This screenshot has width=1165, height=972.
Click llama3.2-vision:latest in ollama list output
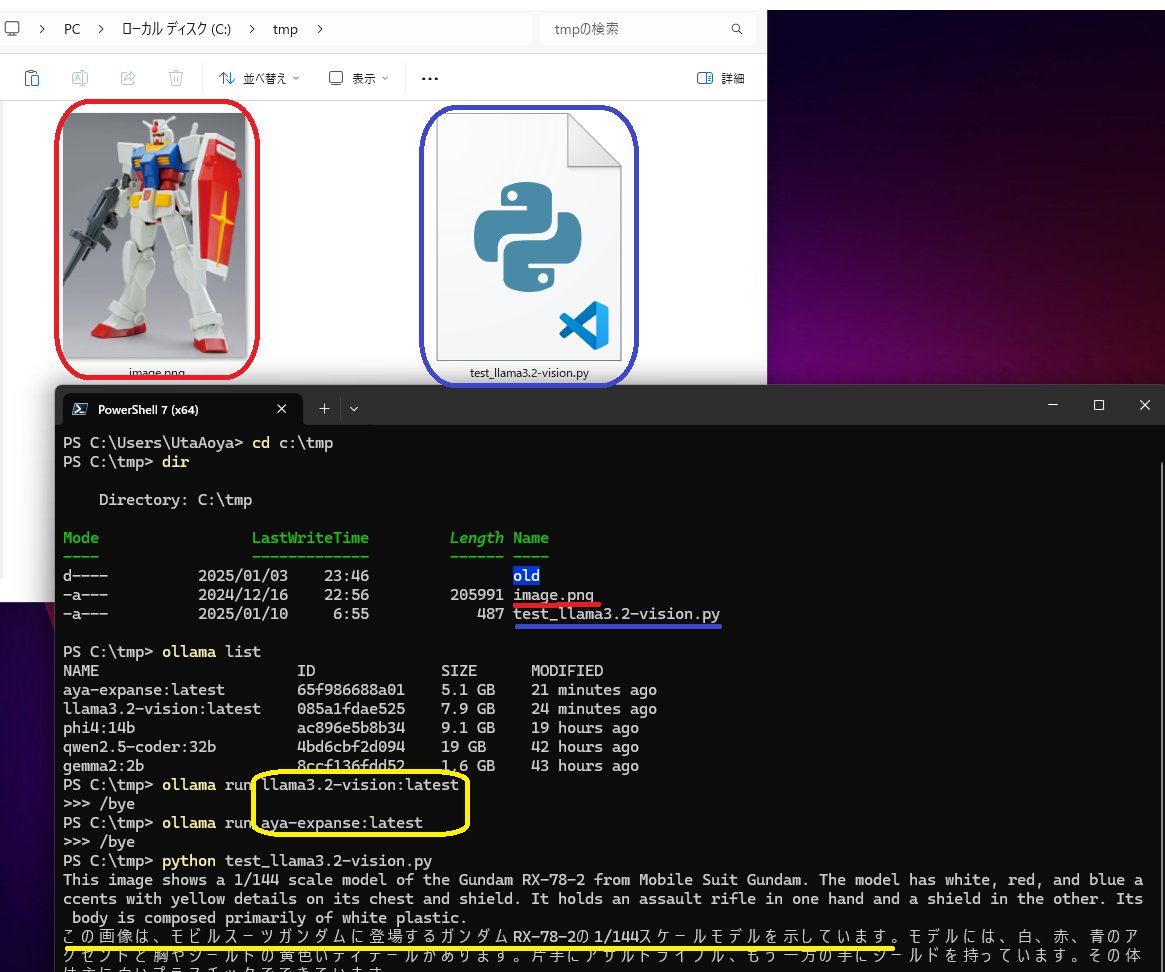[x=162, y=709]
